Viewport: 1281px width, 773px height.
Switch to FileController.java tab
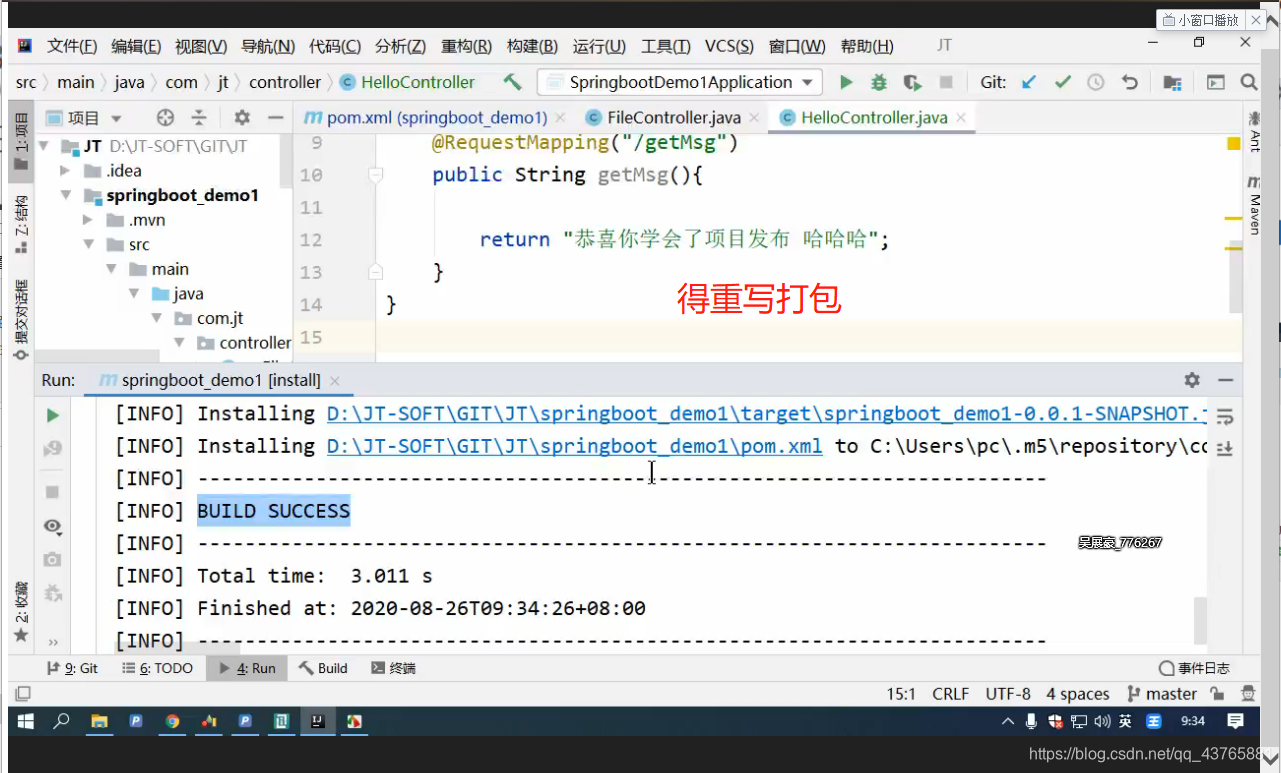(x=672, y=118)
